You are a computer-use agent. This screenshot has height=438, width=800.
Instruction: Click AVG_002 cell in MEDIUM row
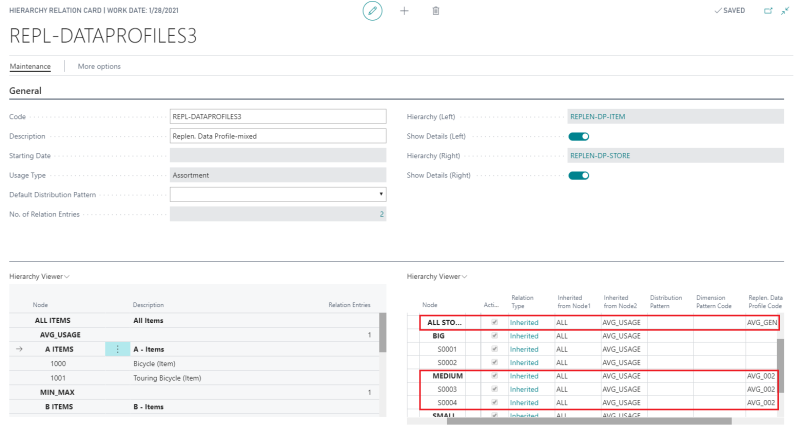(x=761, y=376)
